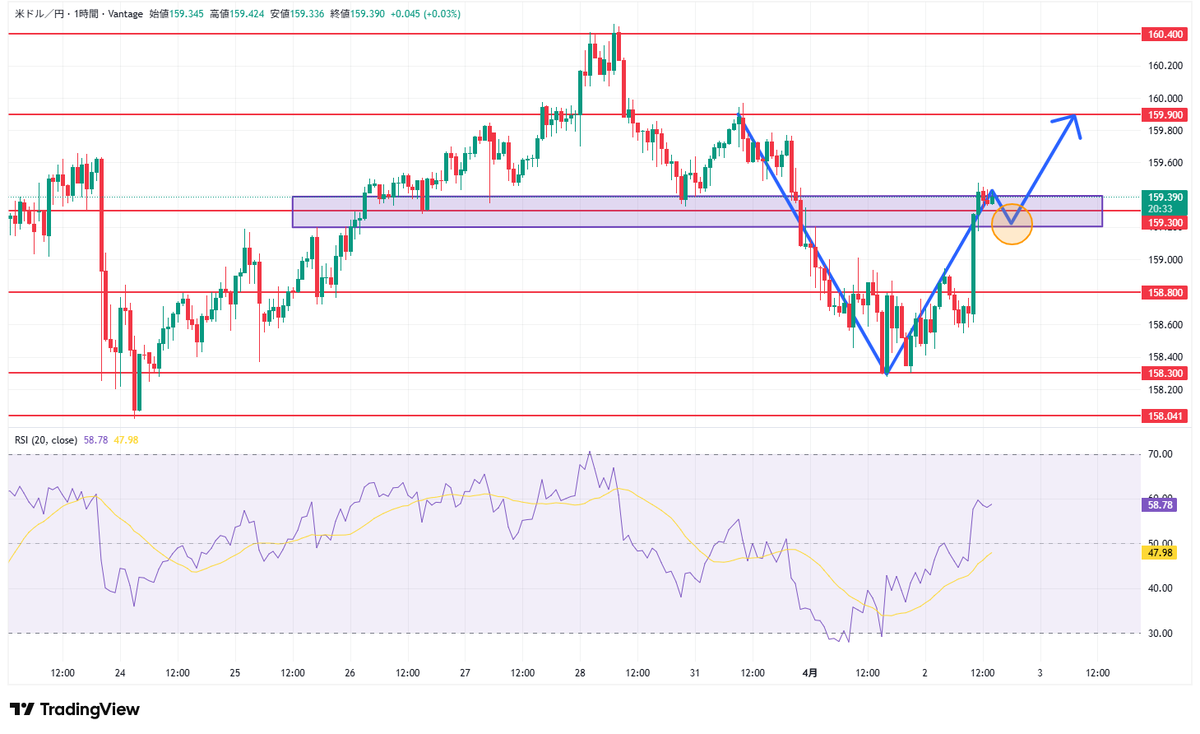The height and width of the screenshot is (734, 1200).
Task: Click the 159.000 price axis tick
Action: (x=1165, y=260)
